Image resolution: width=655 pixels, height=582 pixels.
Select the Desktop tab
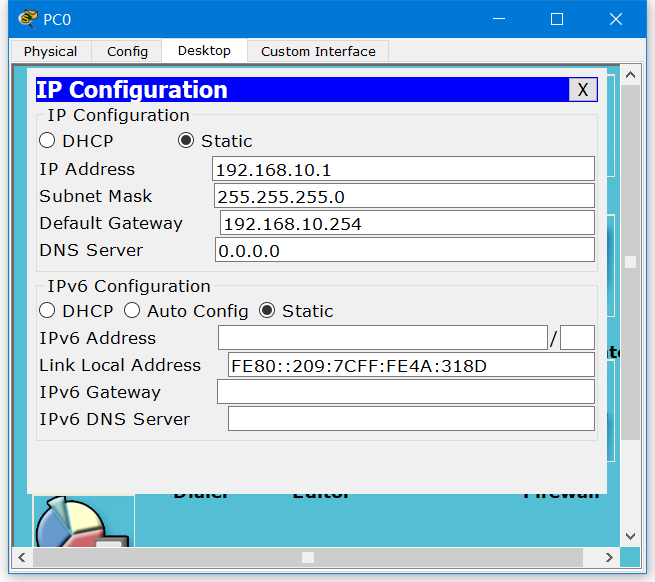(x=204, y=51)
